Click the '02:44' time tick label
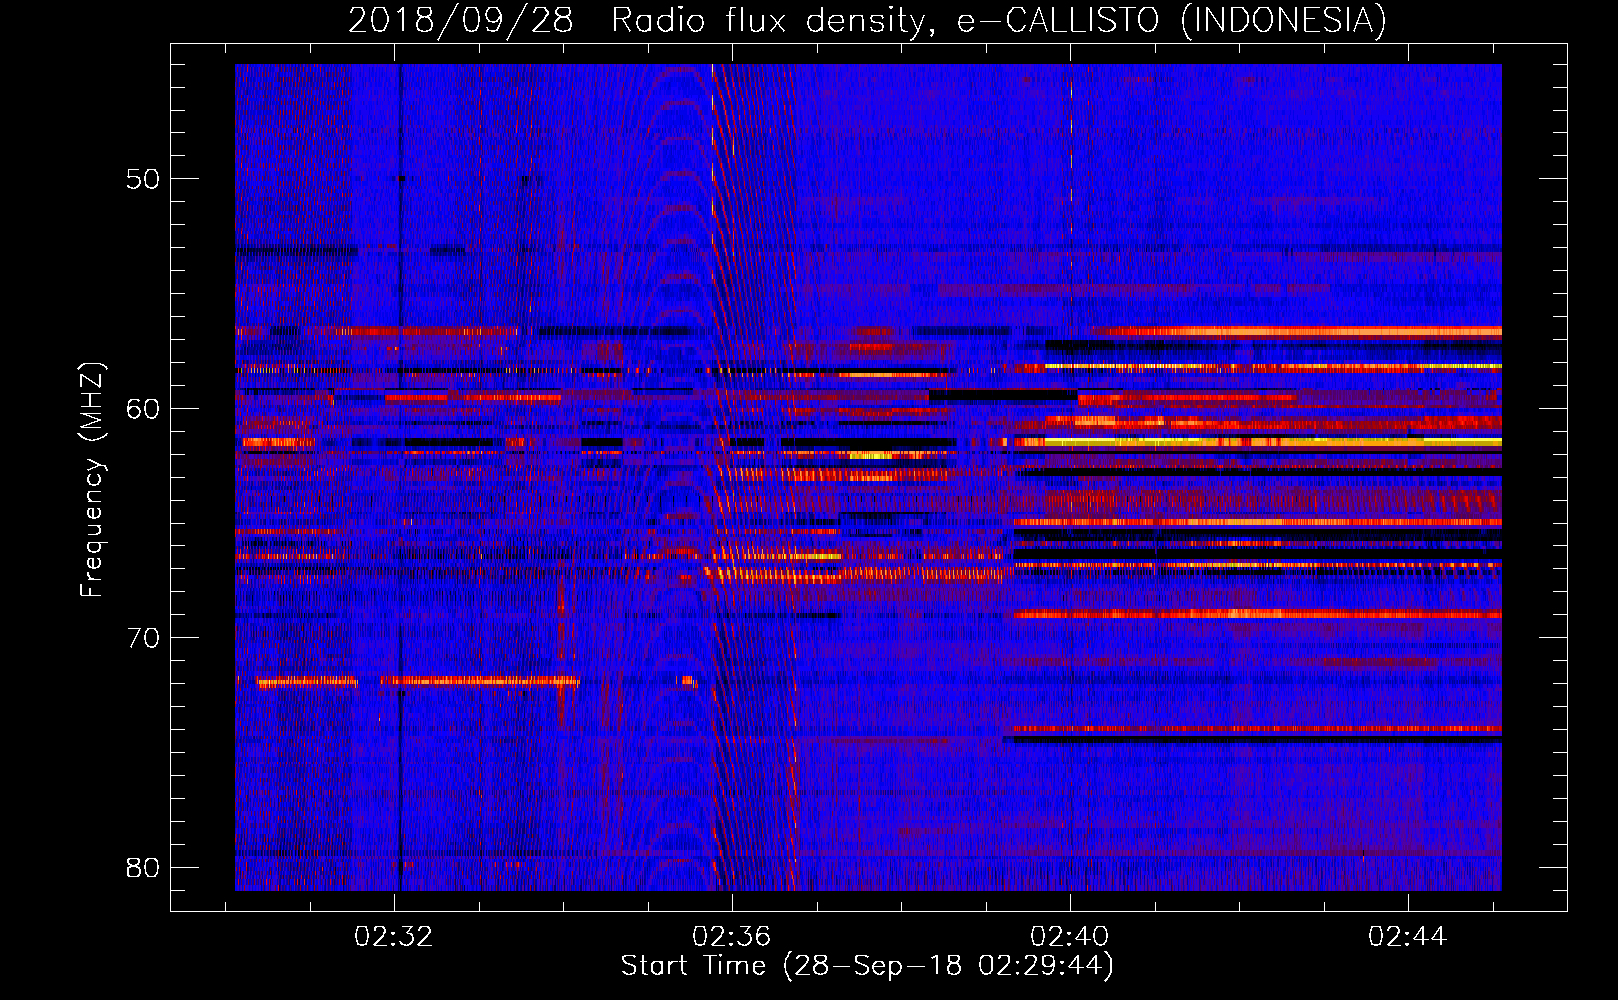Image resolution: width=1618 pixels, height=1000 pixels. 1408,937
